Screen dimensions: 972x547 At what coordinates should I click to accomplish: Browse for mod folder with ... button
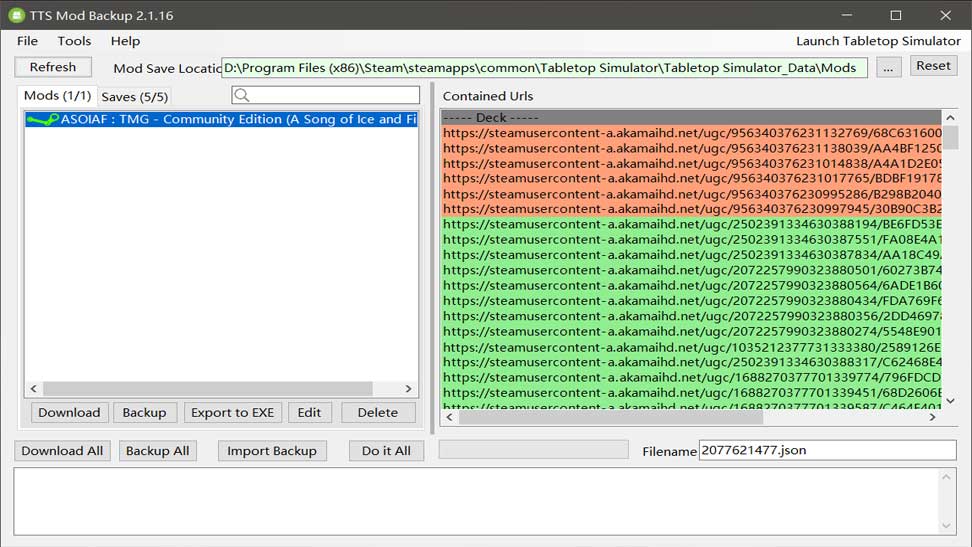coord(888,67)
